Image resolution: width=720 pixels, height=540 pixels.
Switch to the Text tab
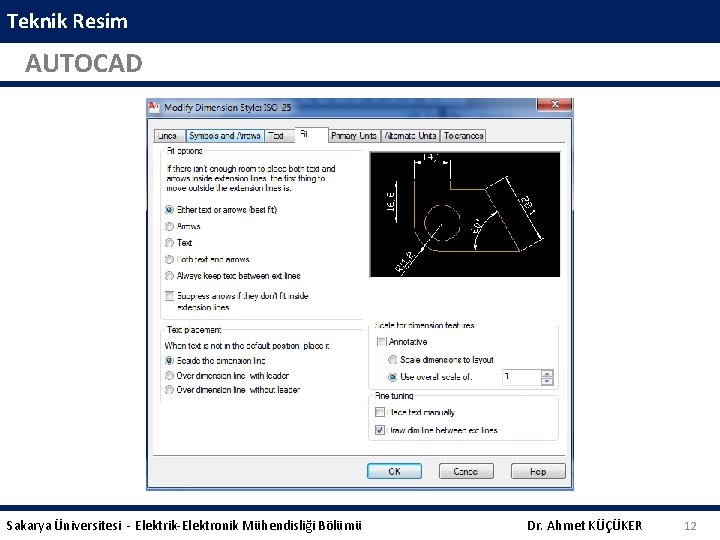tap(279, 136)
